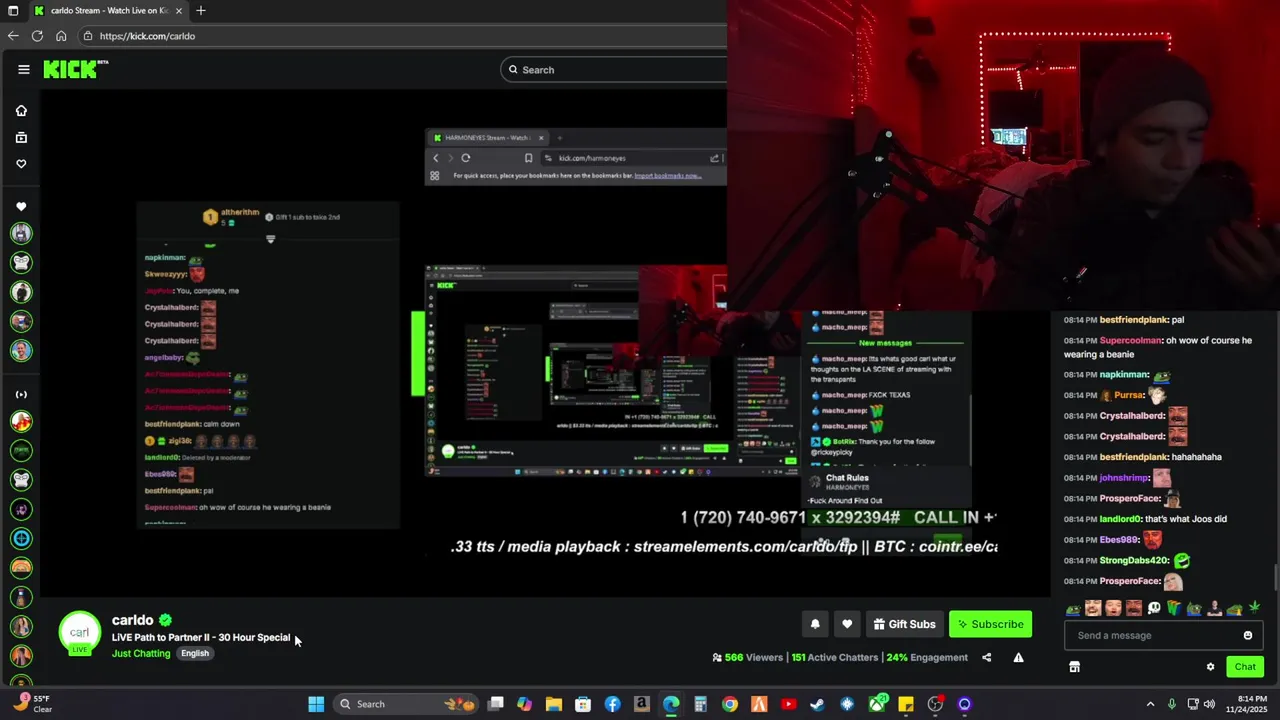Open Facebook from taskbar
Image resolution: width=1280 pixels, height=720 pixels.
612,704
